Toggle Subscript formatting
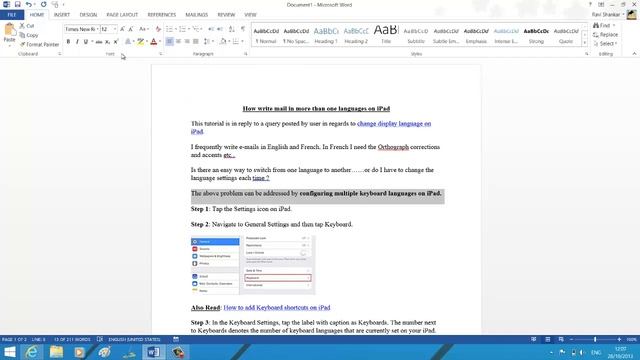Viewport: 640px width, 360px height. pyautogui.click(x=107, y=42)
